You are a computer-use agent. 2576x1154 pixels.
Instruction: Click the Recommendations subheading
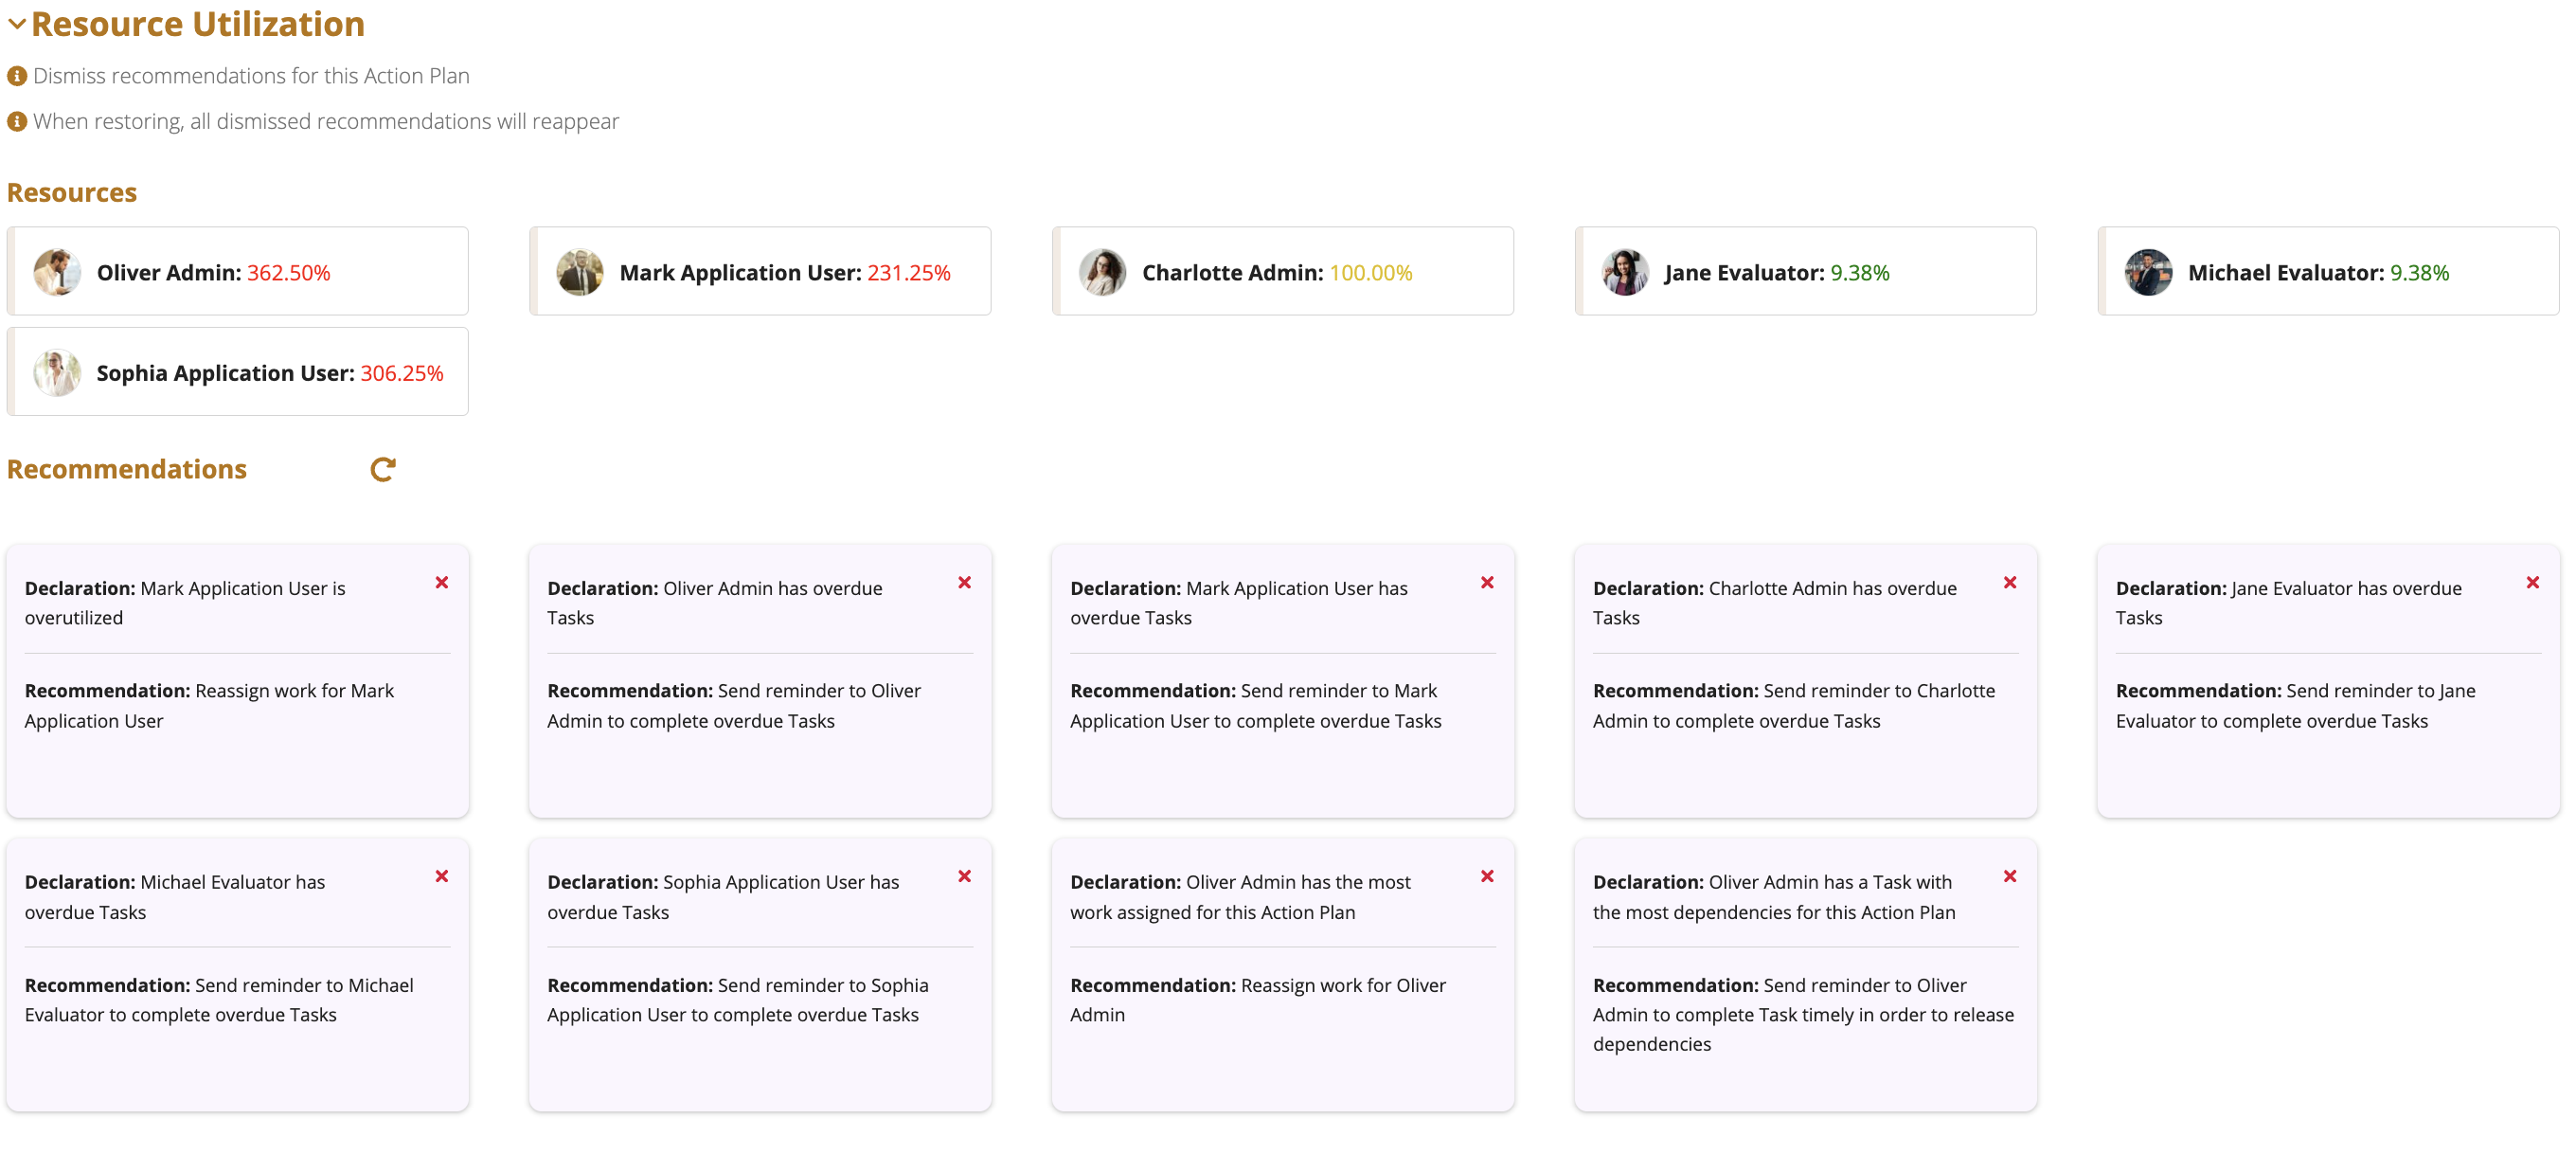click(127, 469)
